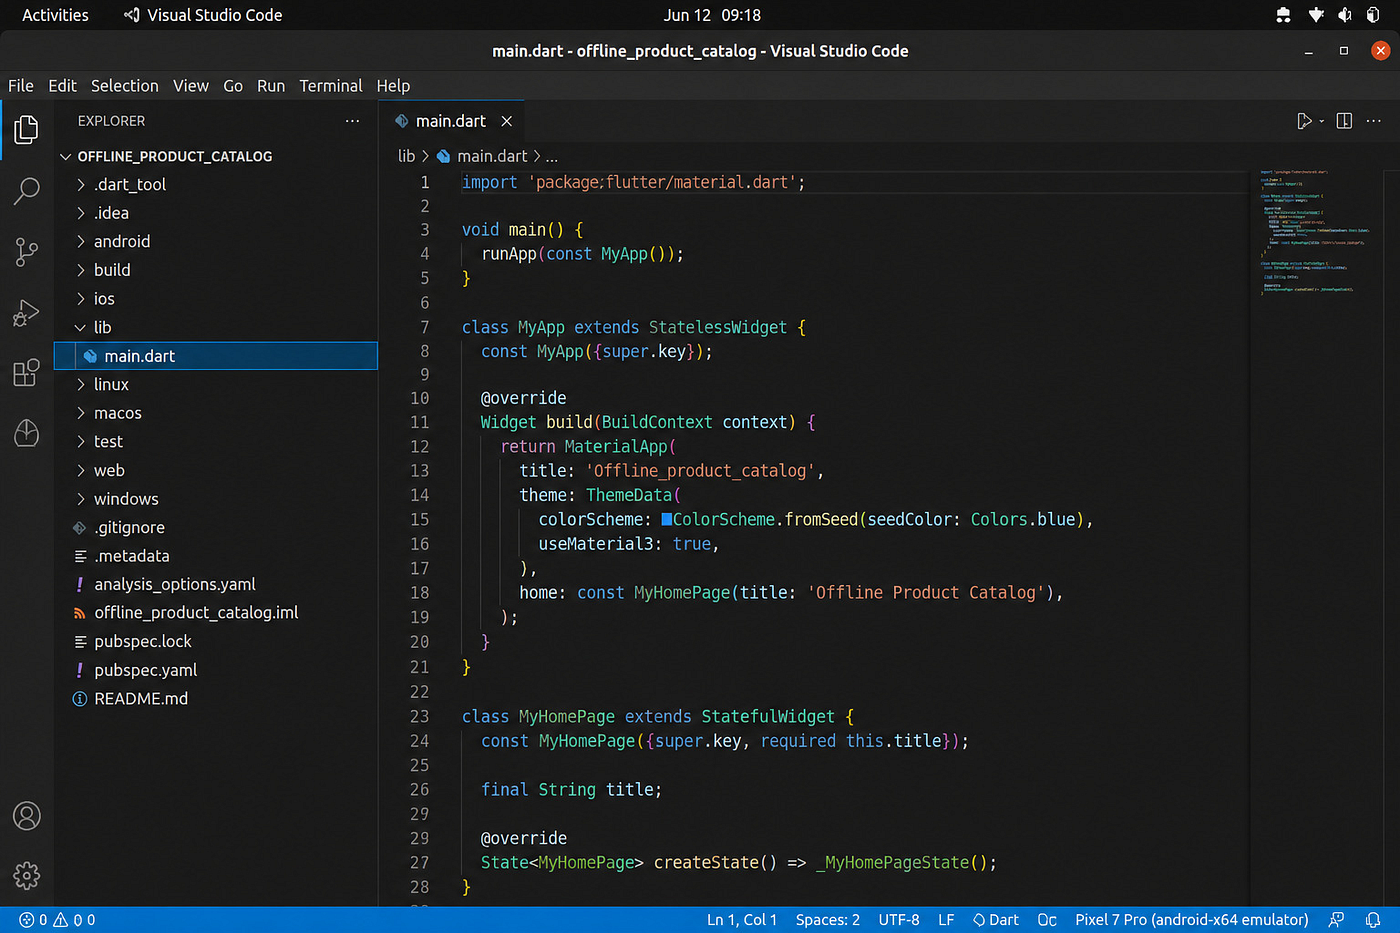Click the Split Editor icon
The image size is (1400, 933).
coord(1344,121)
